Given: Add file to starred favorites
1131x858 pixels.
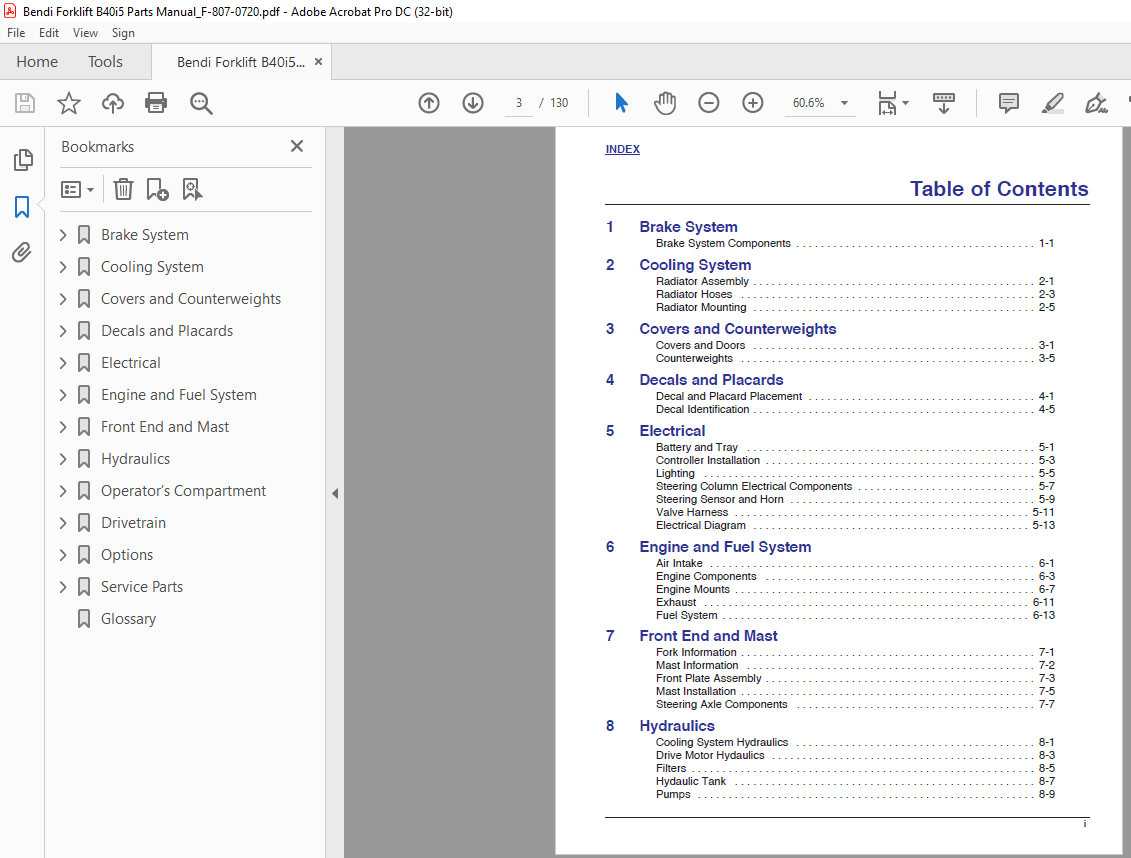Looking at the screenshot, I should pyautogui.click(x=69, y=103).
